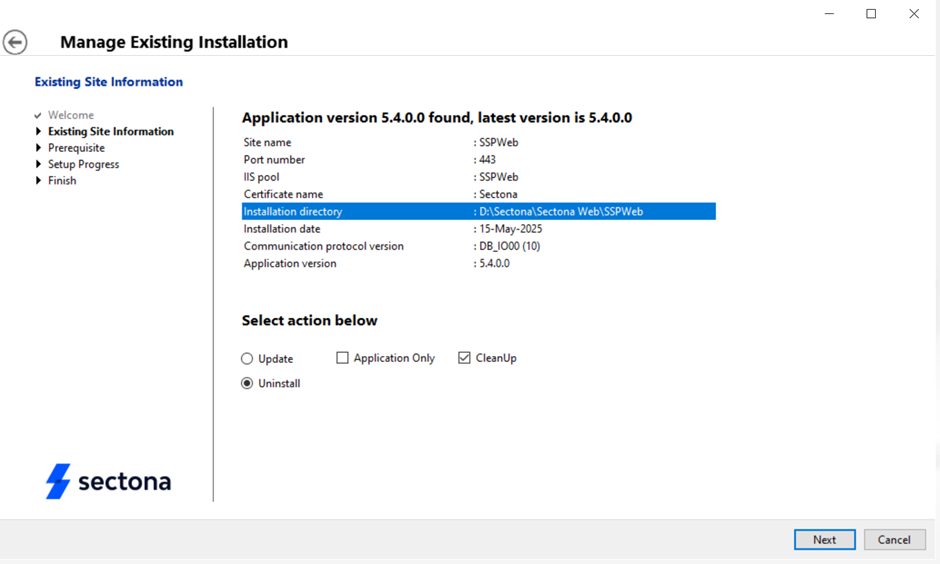Go to the Prerequisite step label
The height and width of the screenshot is (564, 940).
(76, 148)
